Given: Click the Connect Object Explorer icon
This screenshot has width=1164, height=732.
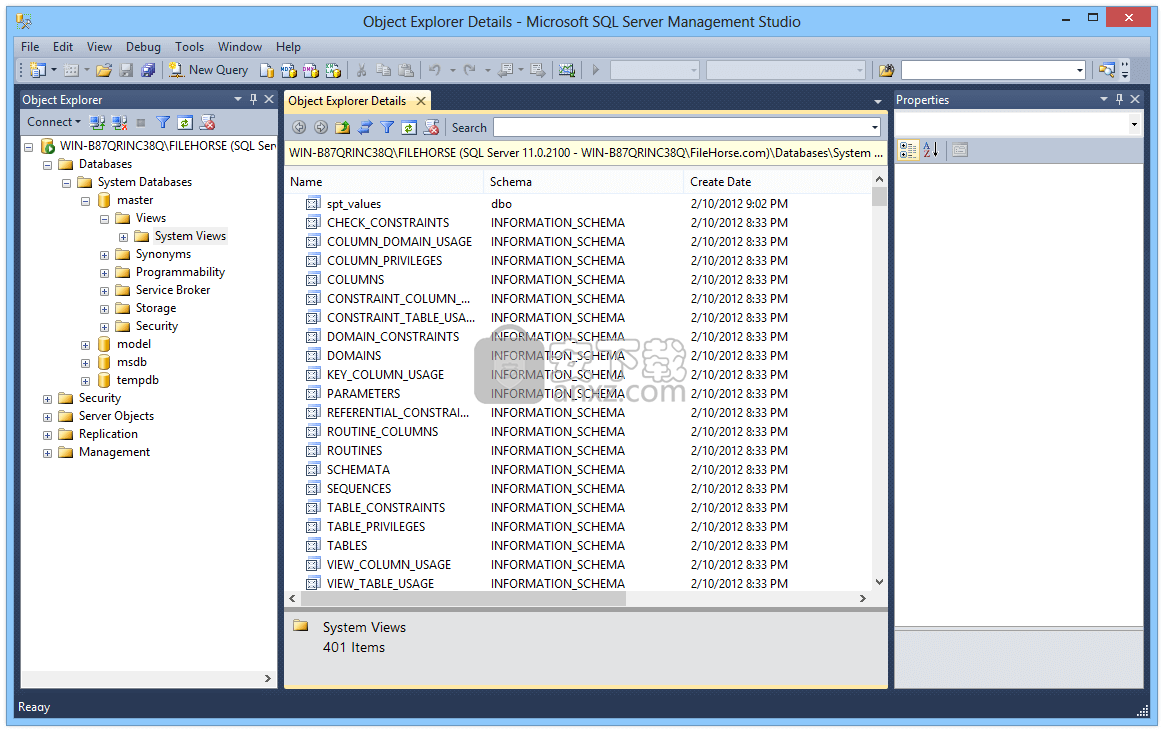Looking at the screenshot, I should point(97,122).
